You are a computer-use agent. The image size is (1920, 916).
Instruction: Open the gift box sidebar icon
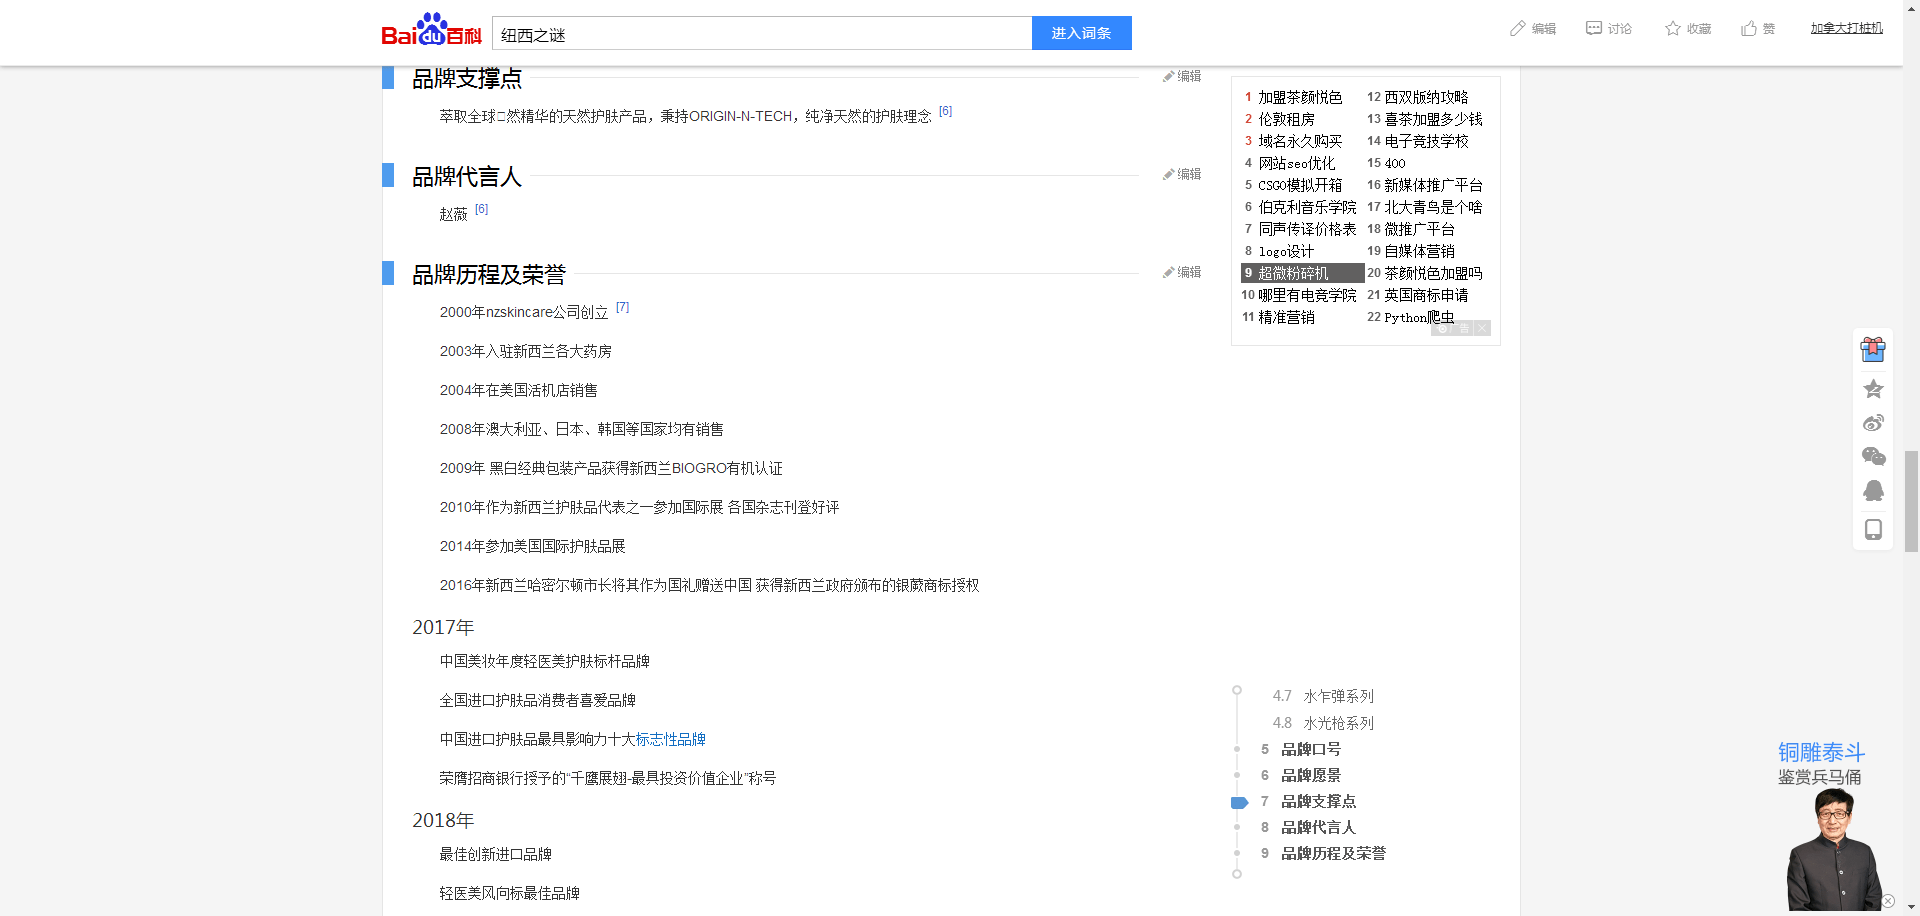(1873, 349)
